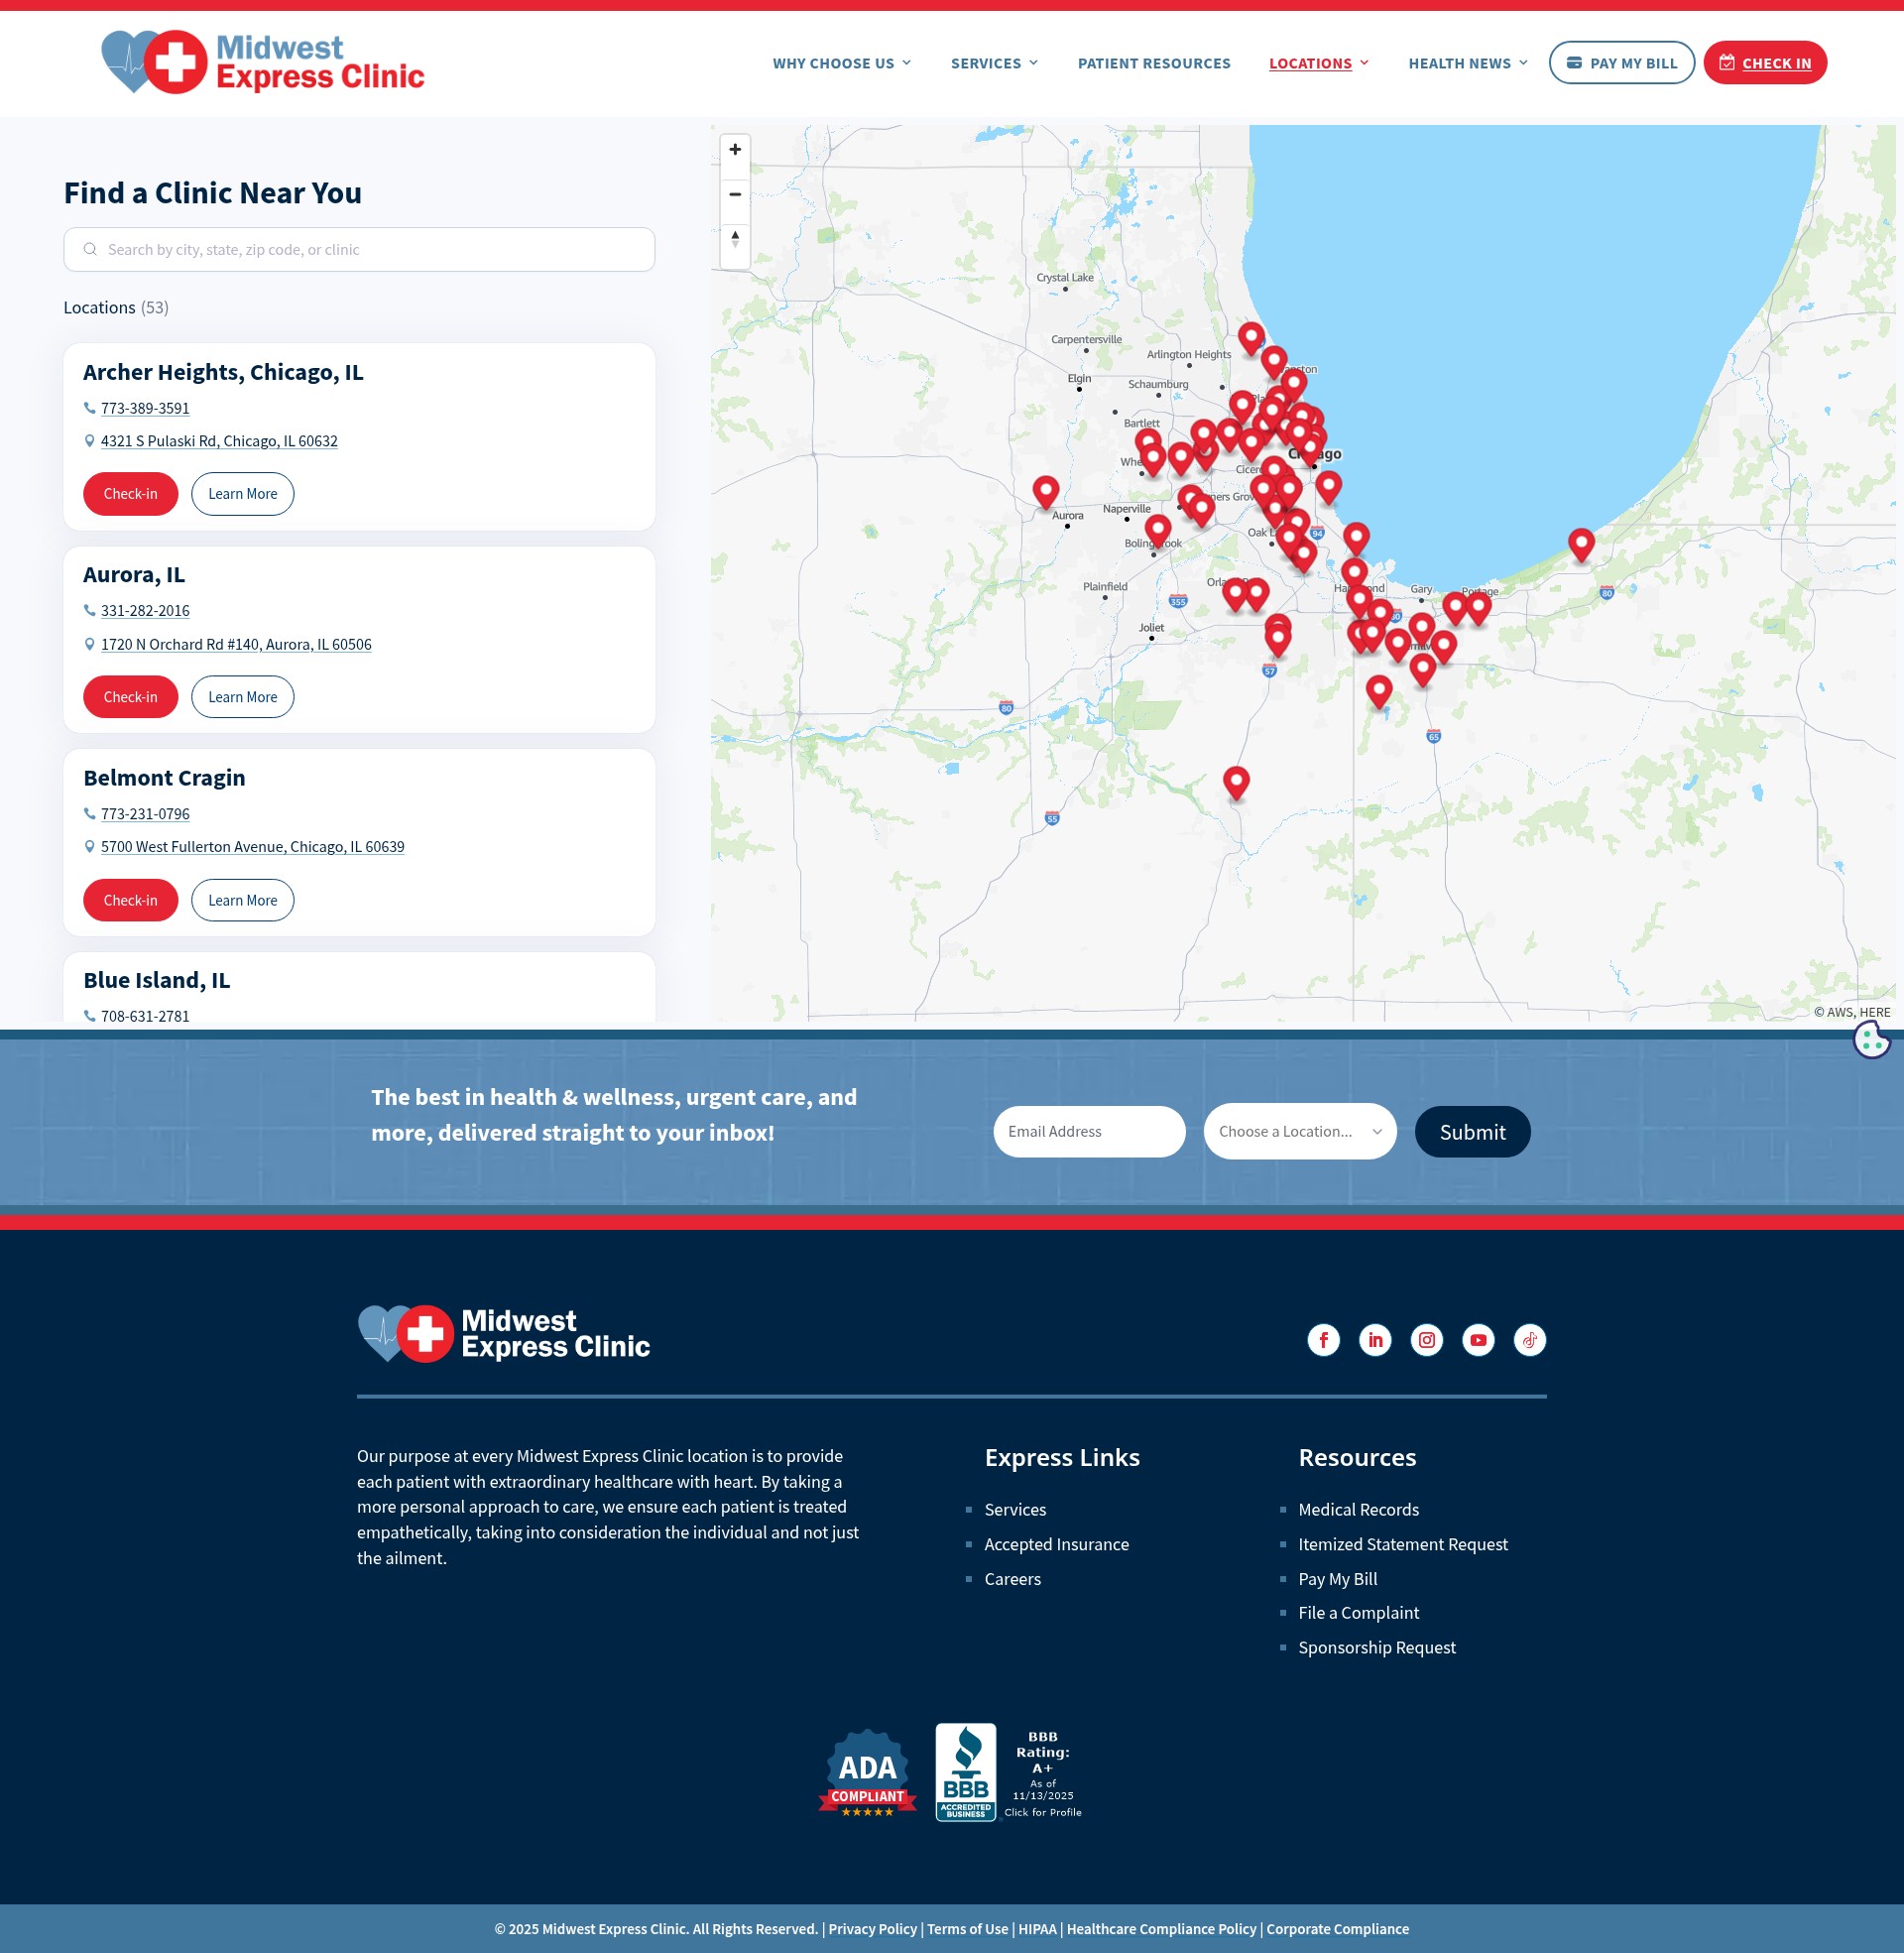Open the Privacy Policy link
The image size is (1904, 1953).
coord(872,1929)
